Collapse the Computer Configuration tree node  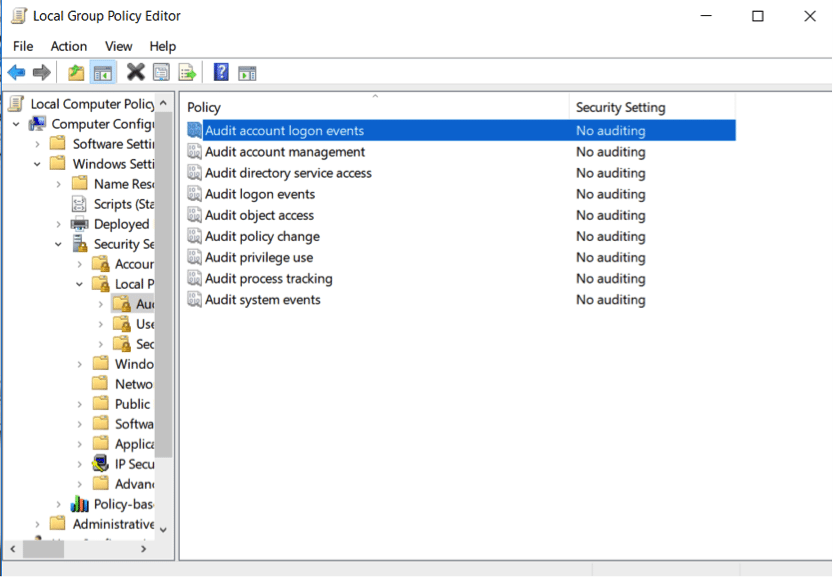(17, 124)
